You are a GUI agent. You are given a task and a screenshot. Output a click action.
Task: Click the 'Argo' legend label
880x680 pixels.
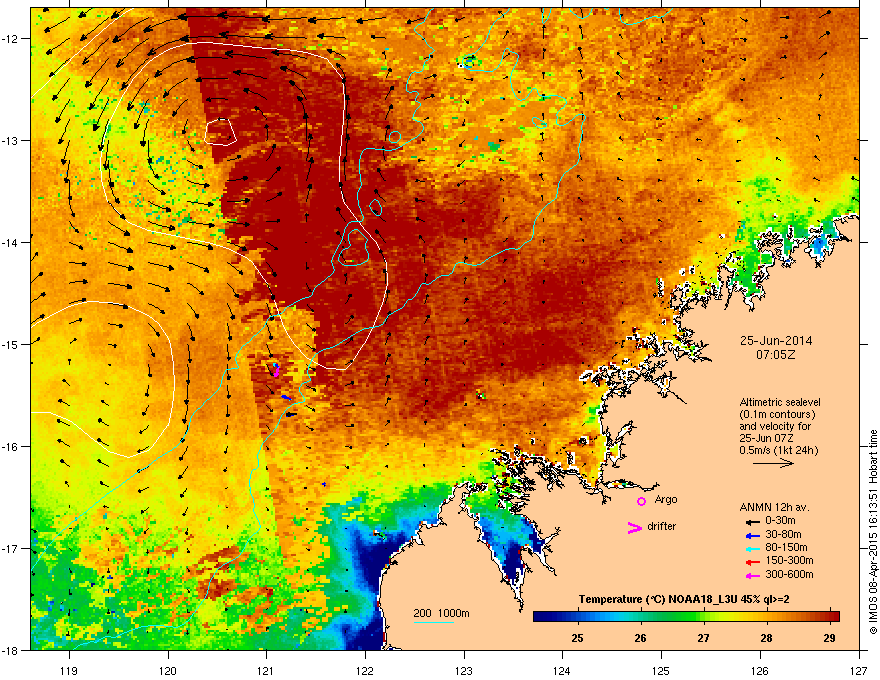pyautogui.click(x=666, y=499)
